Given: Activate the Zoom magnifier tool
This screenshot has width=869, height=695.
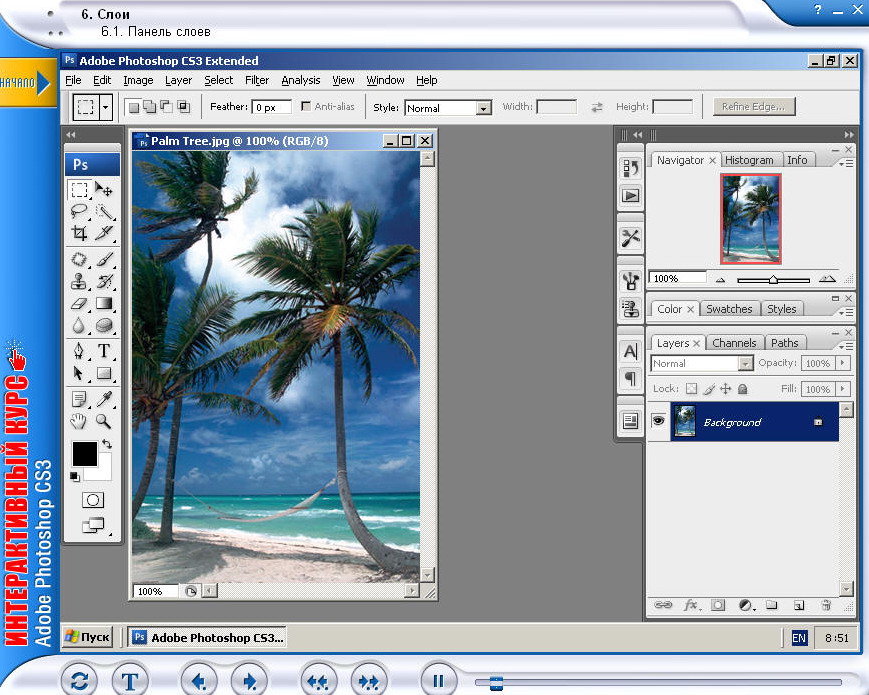Looking at the screenshot, I should 103,421.
